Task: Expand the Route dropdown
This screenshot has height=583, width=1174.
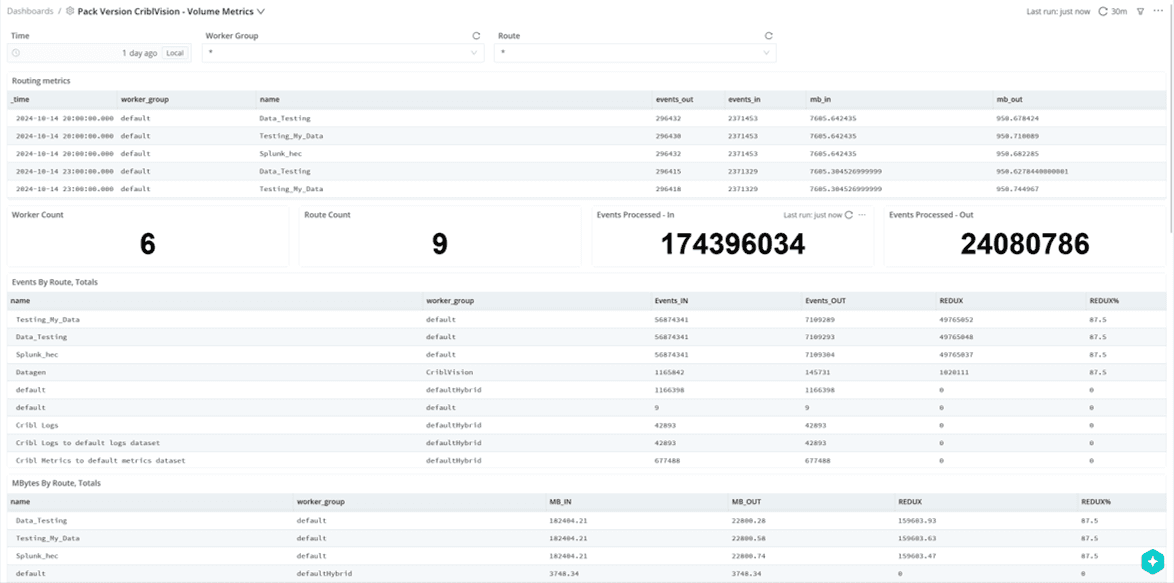Action: pyautogui.click(x=767, y=53)
